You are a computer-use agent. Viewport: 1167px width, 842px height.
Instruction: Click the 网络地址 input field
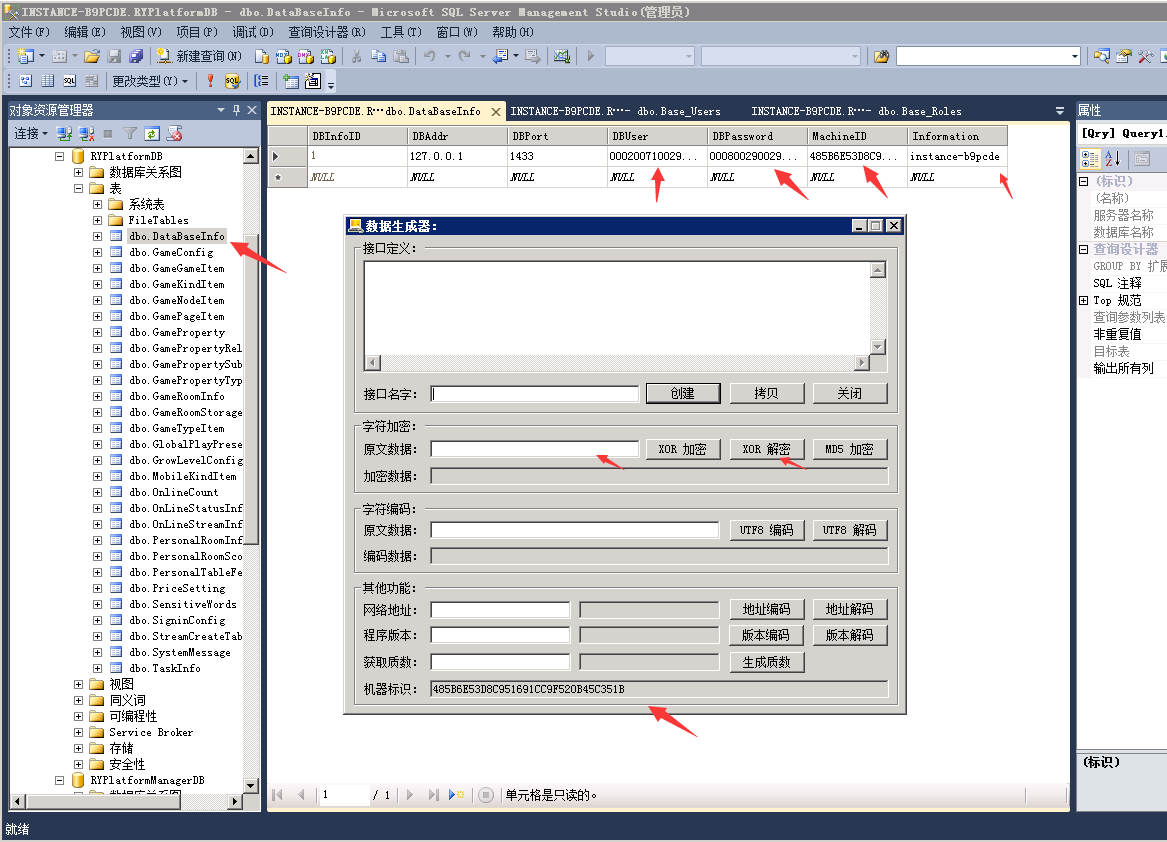[x=500, y=610]
